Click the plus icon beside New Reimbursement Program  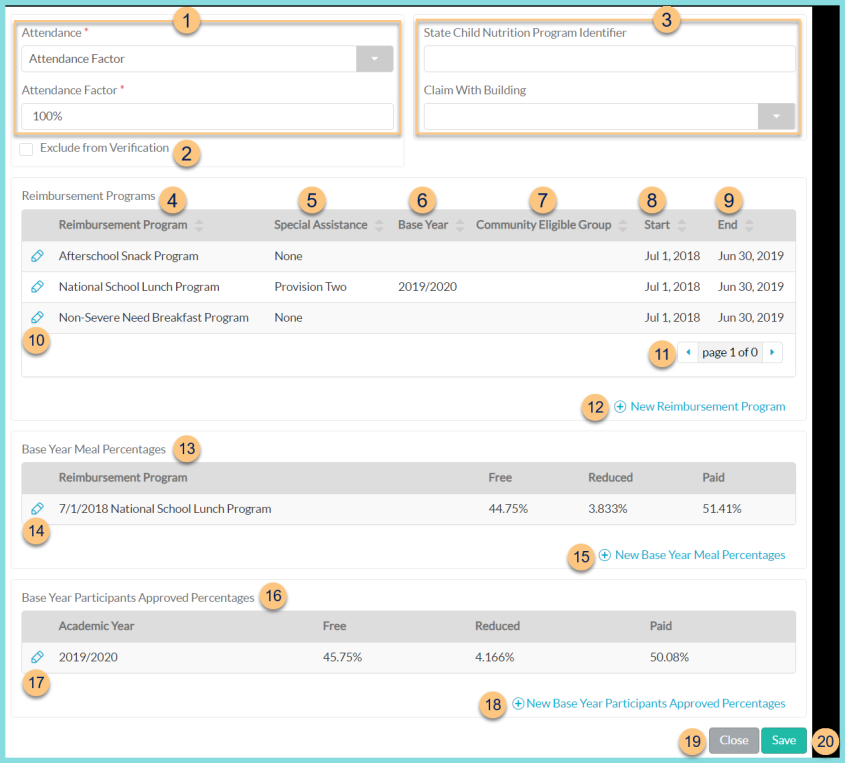tap(620, 407)
